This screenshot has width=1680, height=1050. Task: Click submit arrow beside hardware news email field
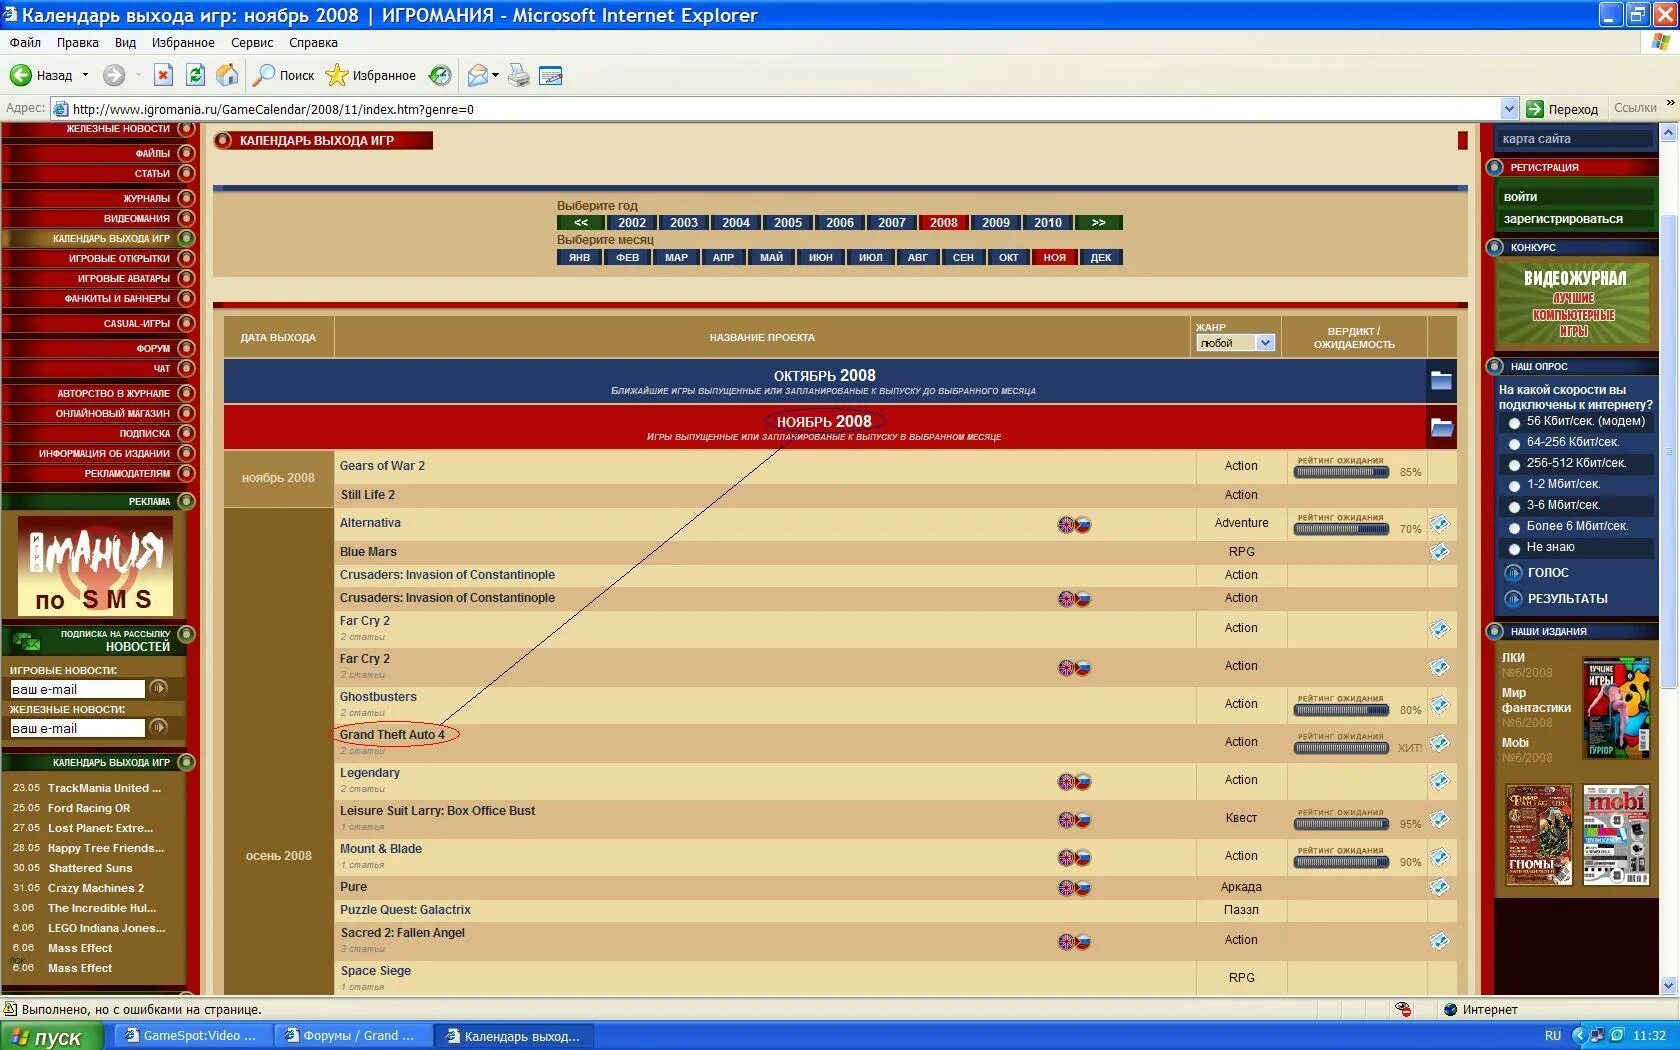159,727
